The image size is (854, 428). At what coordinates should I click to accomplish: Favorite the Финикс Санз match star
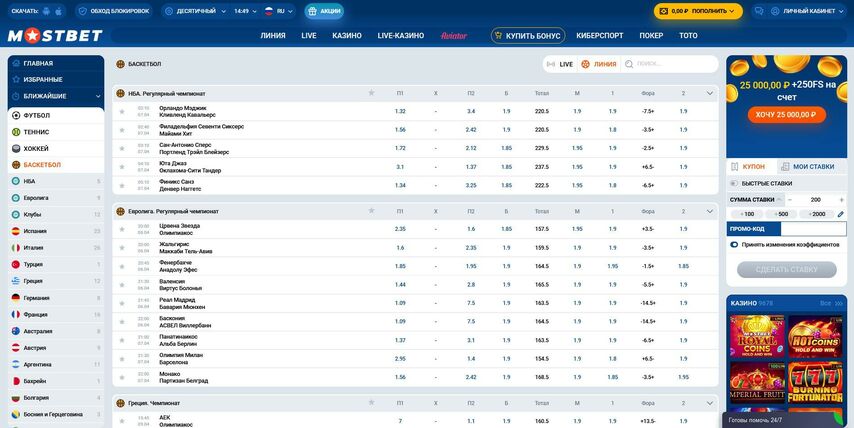pyautogui.click(x=121, y=186)
